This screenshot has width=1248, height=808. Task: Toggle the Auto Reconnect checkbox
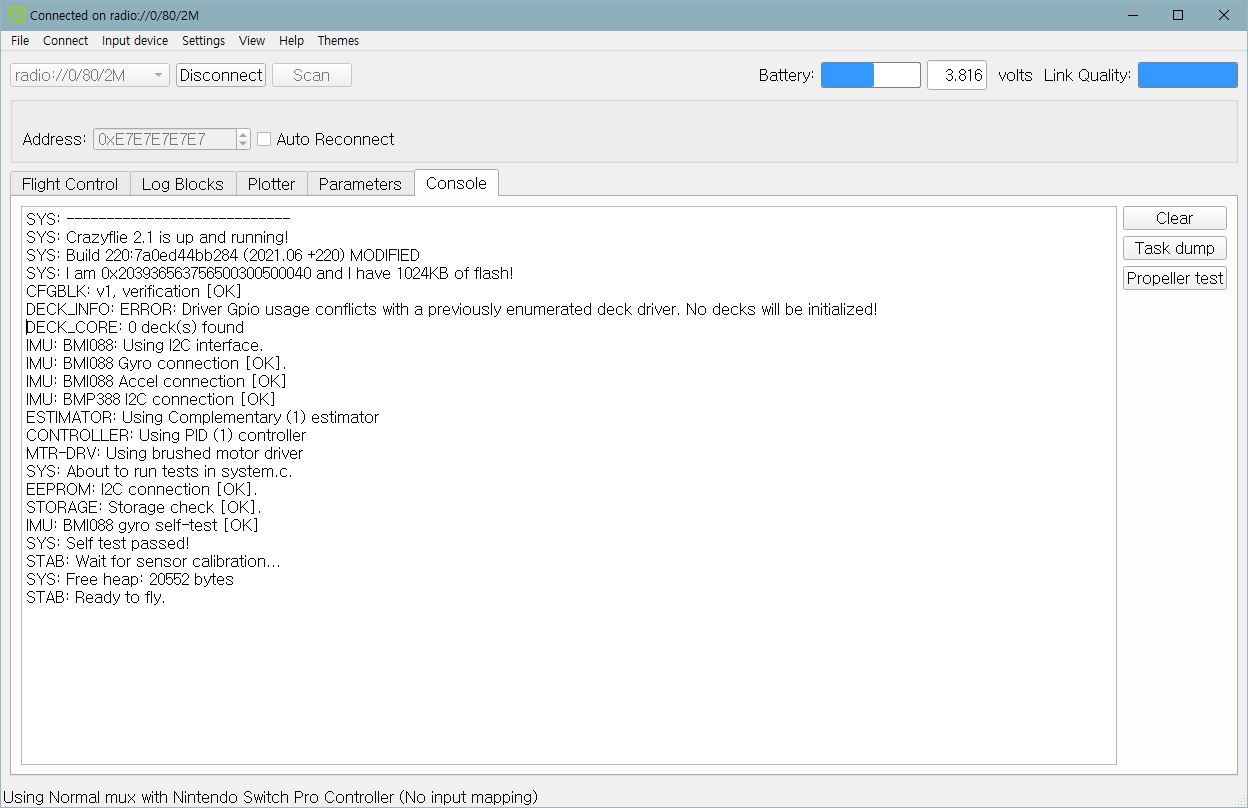[264, 139]
